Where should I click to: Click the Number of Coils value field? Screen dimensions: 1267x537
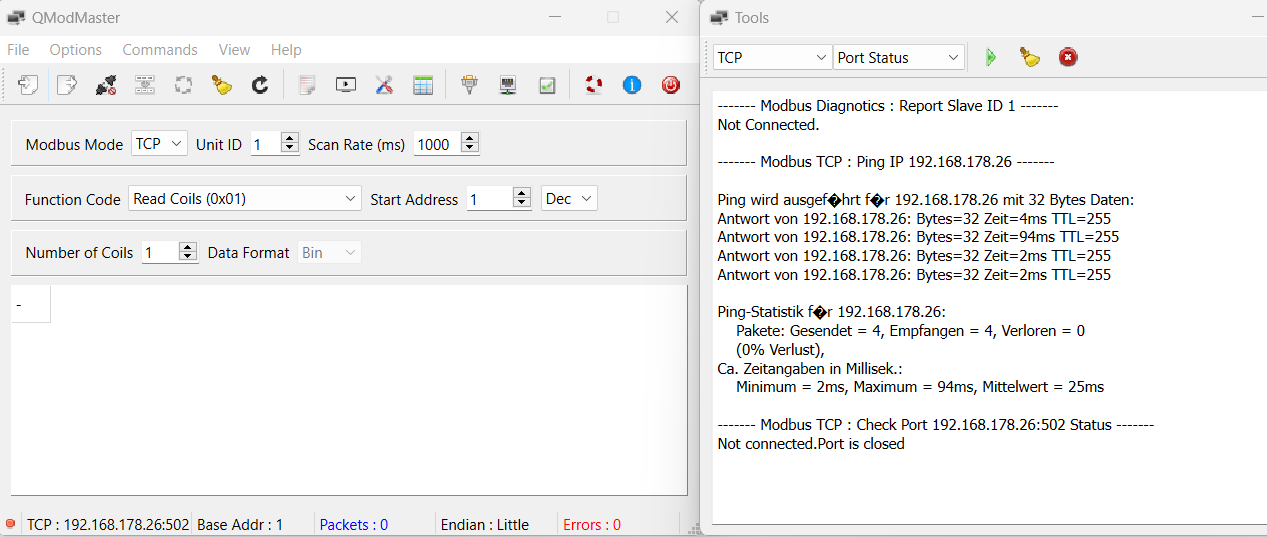point(160,253)
